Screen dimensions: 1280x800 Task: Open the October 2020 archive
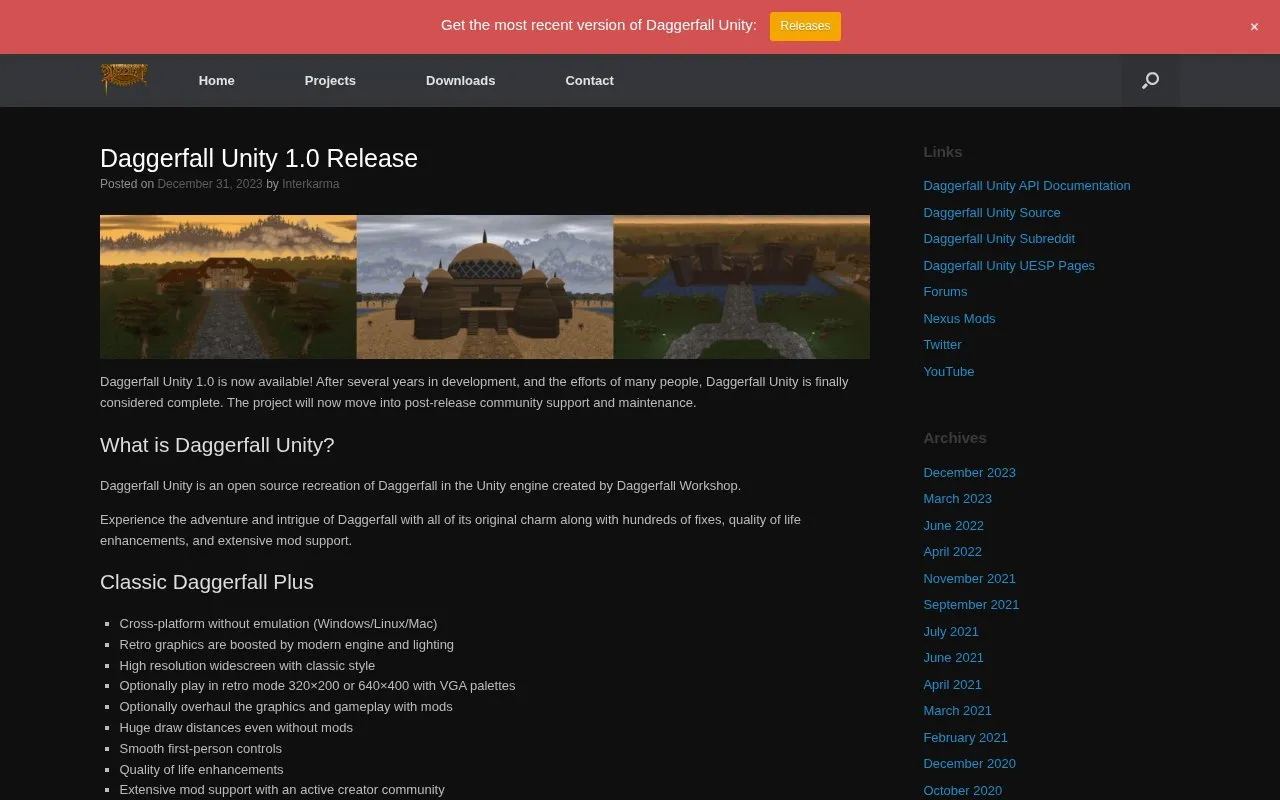(x=962, y=790)
